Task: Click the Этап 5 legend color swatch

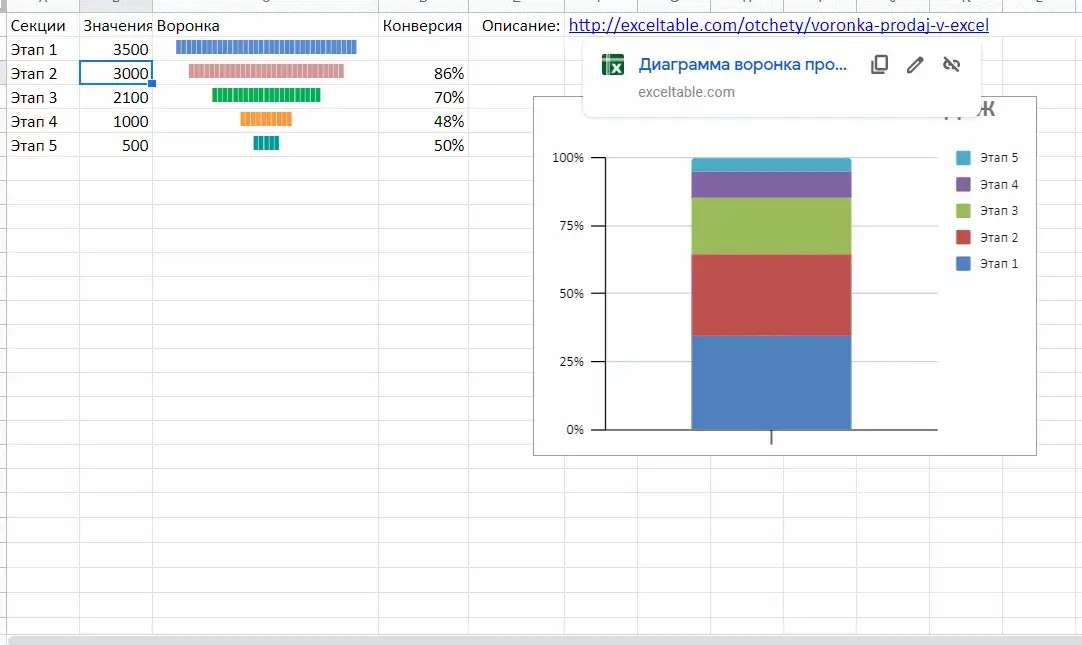Action: pos(963,158)
